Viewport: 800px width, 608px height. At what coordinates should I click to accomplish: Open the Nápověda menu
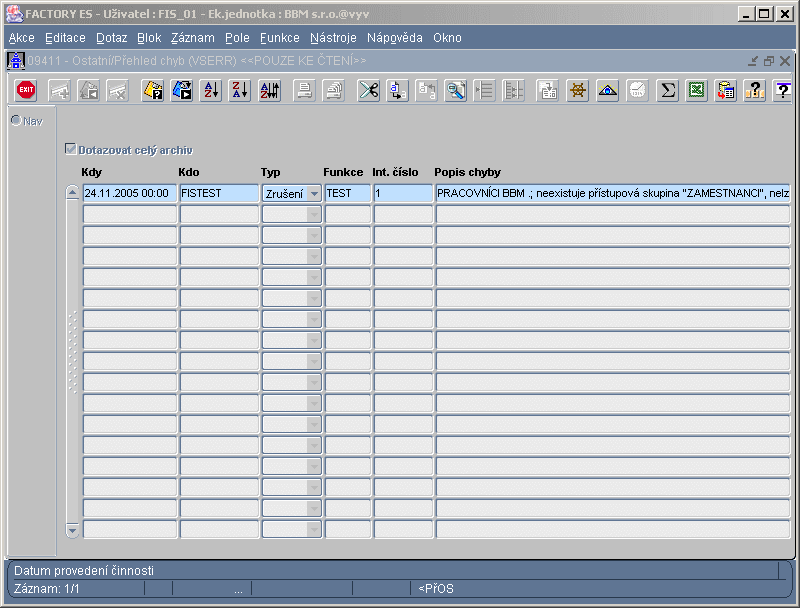[395, 38]
